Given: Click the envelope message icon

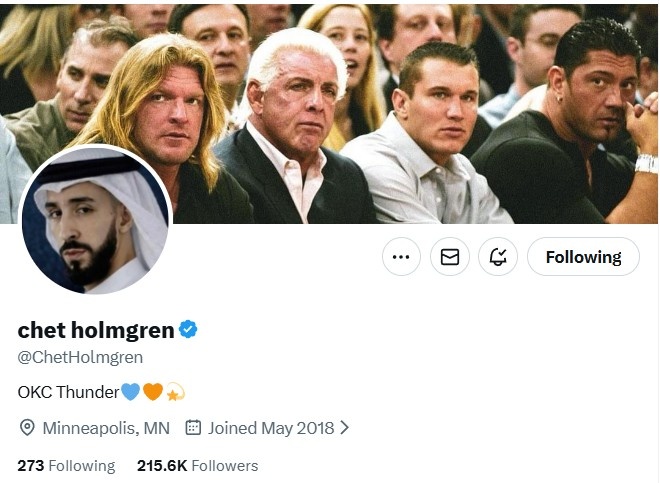Looking at the screenshot, I should 450,257.
